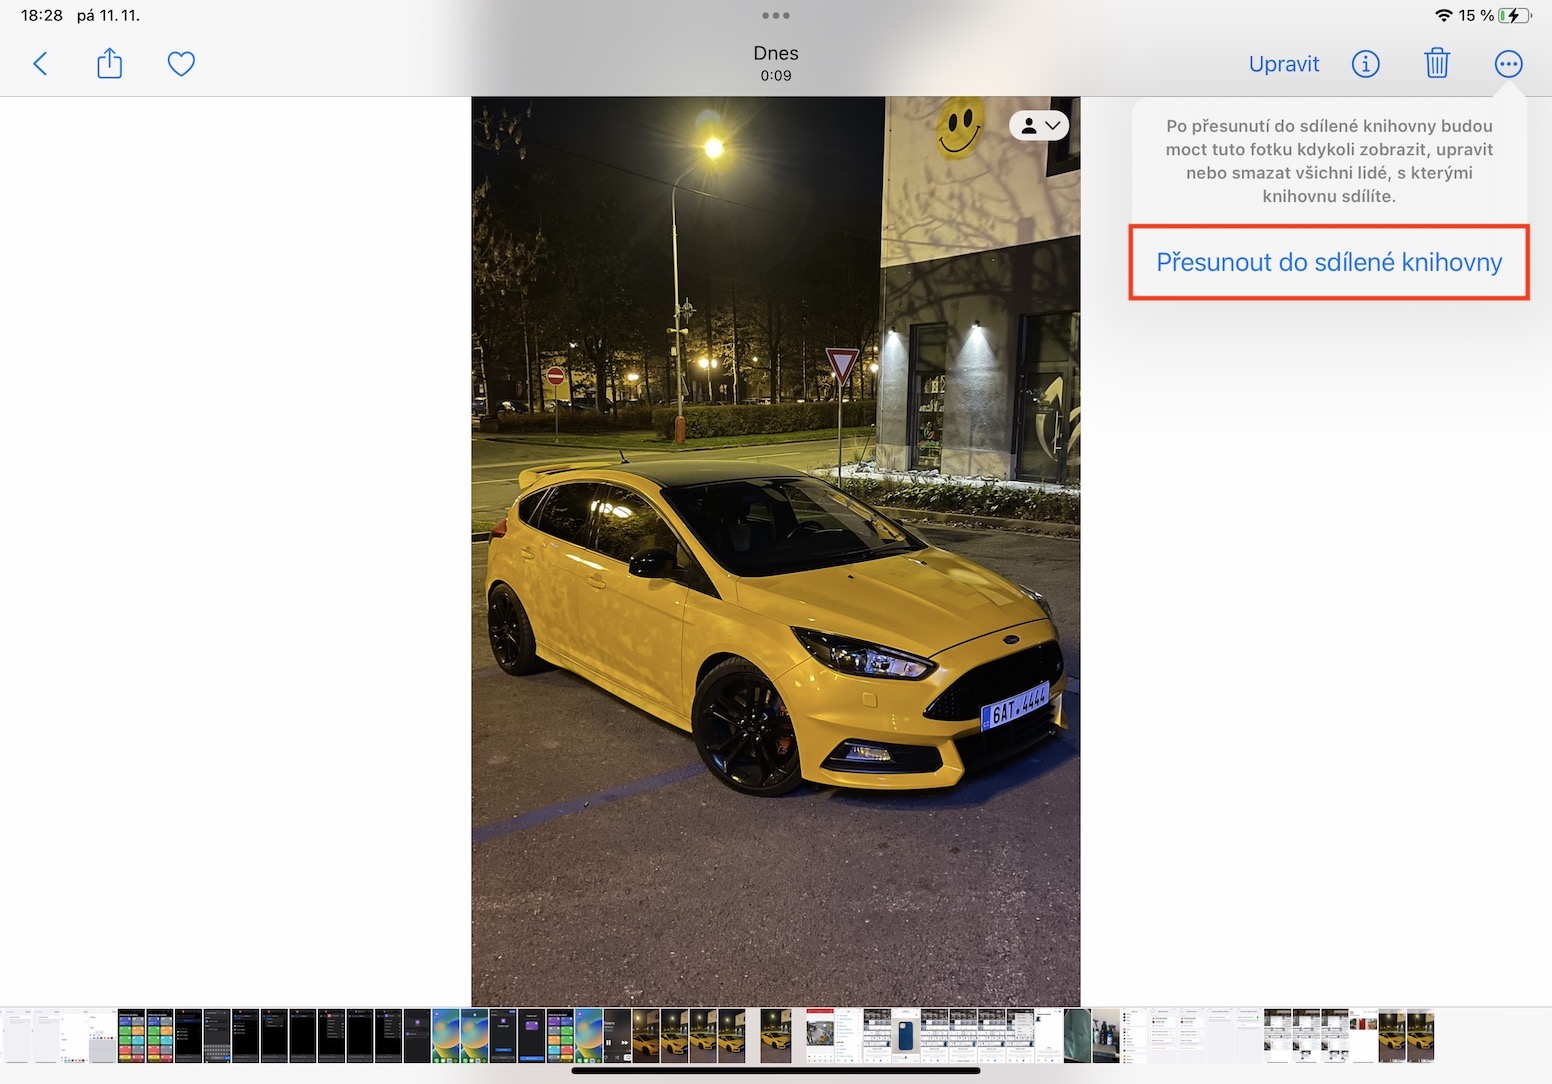Delete the photo using trash icon
The image size is (1552, 1084).
coord(1436,65)
